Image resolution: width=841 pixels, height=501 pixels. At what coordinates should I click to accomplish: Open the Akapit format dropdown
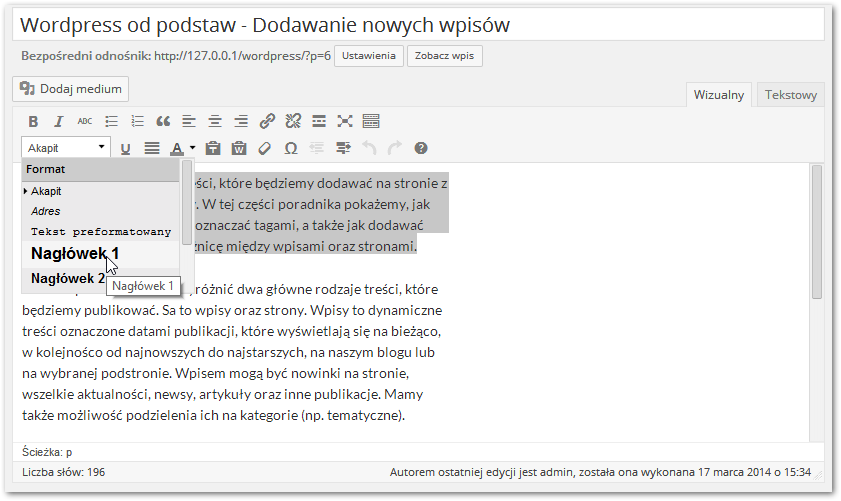tap(66, 148)
